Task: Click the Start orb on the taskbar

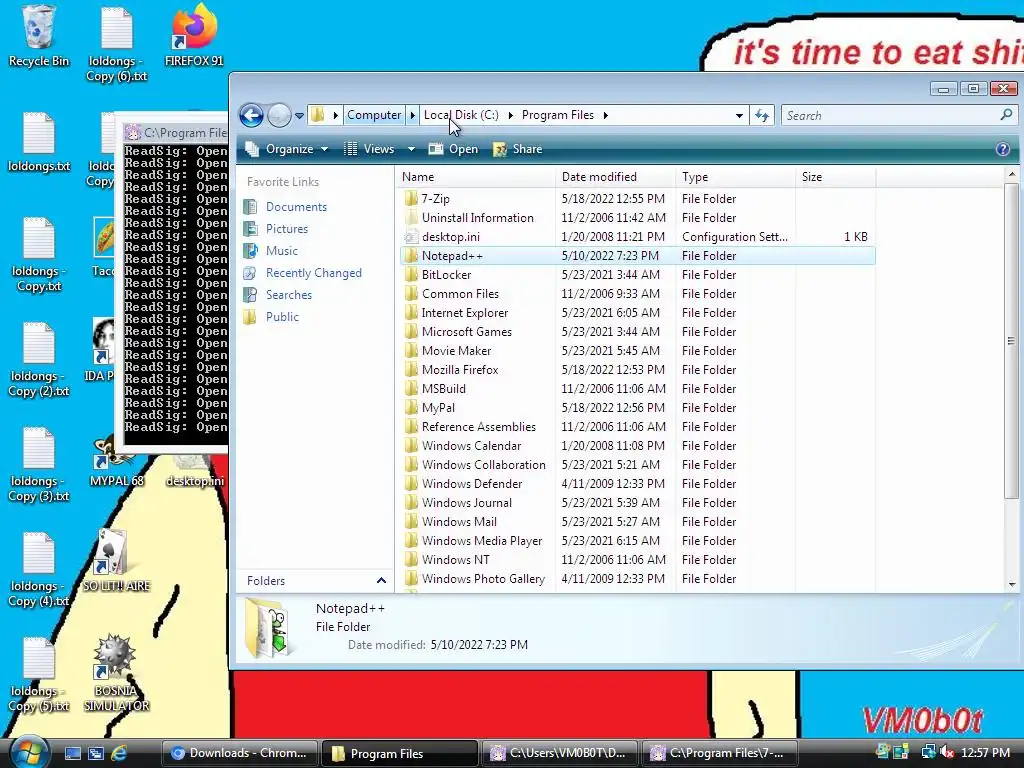Action: (28, 752)
